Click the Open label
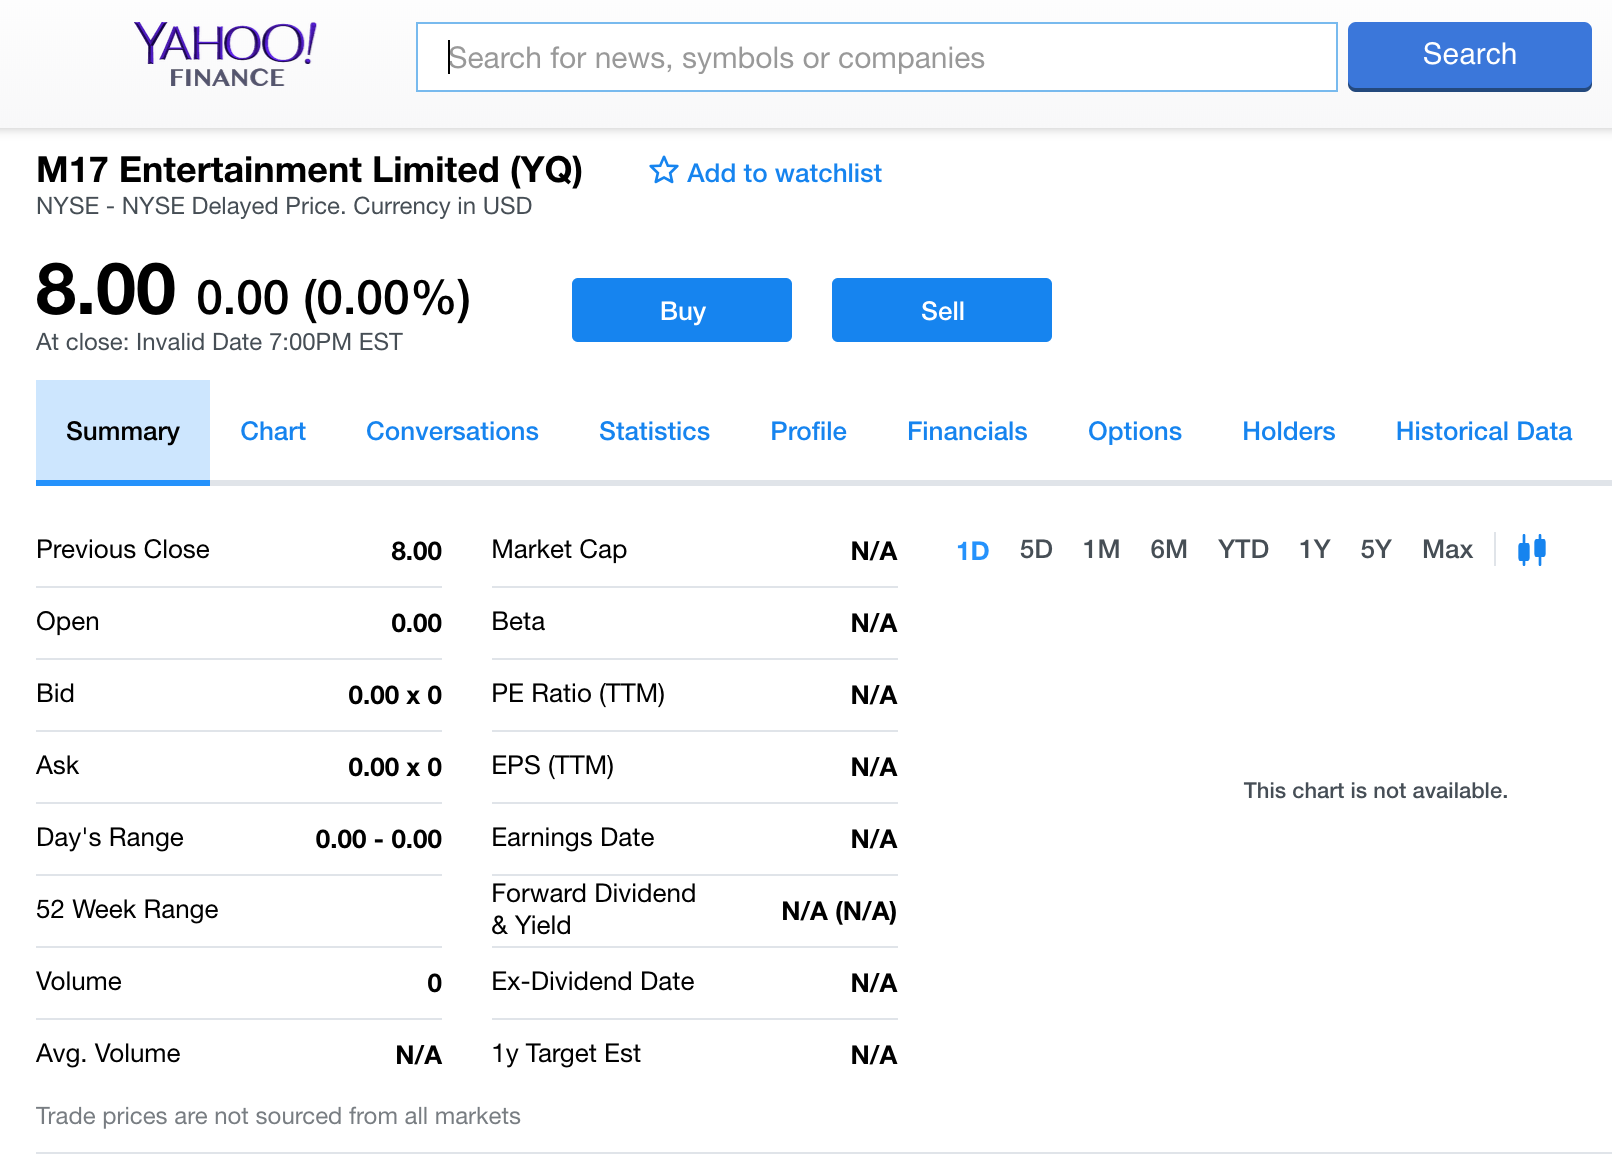This screenshot has height=1154, width=1612. pyautogui.click(x=67, y=621)
